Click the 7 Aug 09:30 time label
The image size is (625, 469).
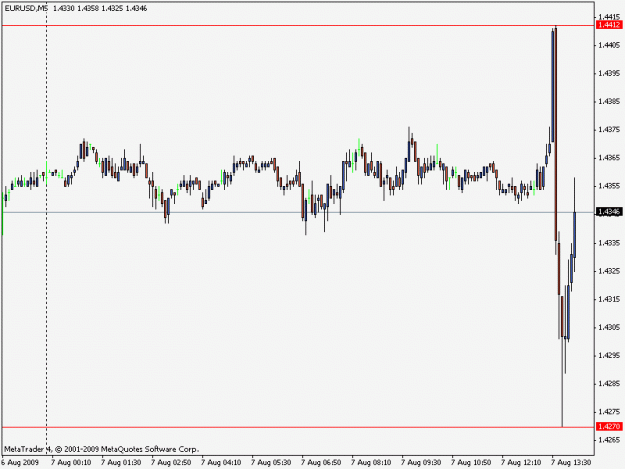tap(421, 463)
